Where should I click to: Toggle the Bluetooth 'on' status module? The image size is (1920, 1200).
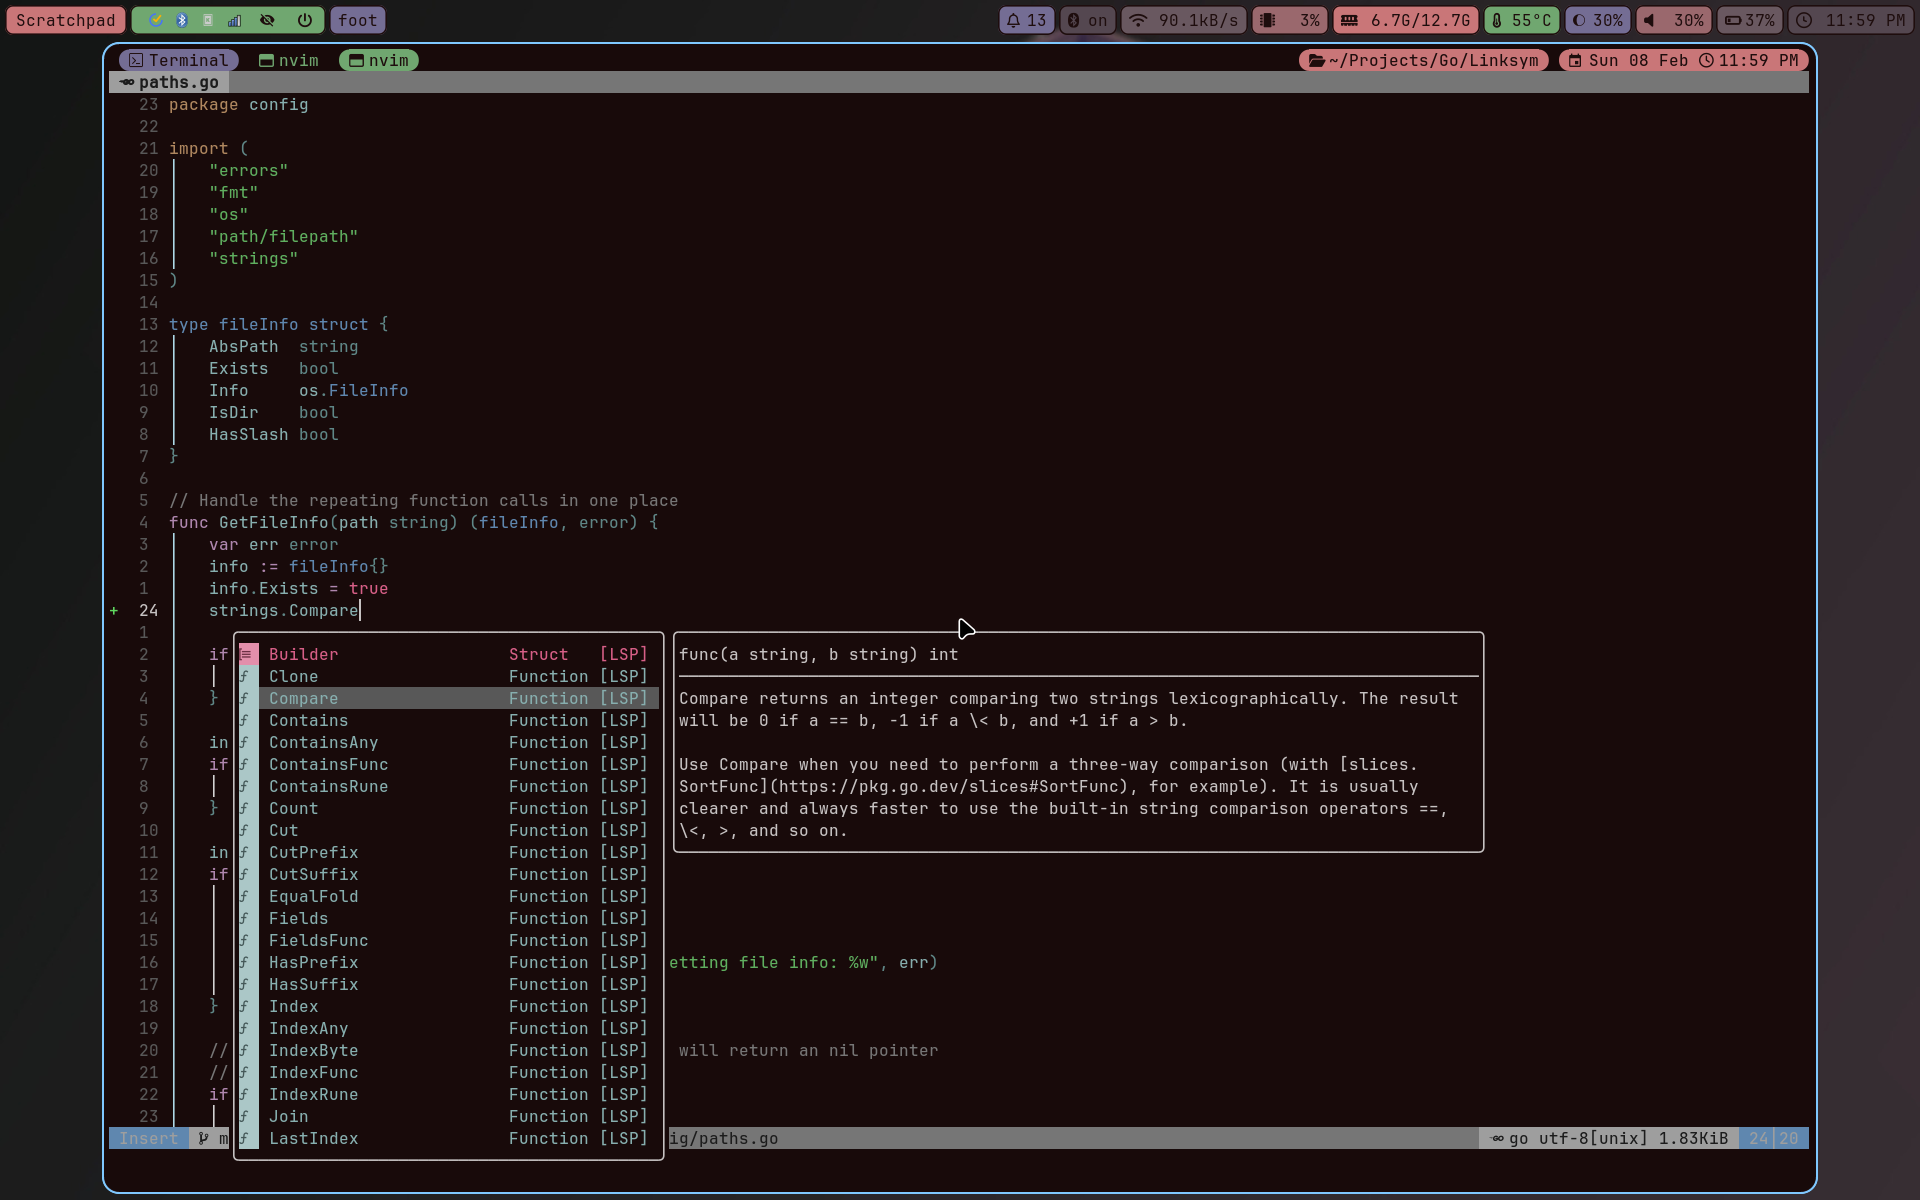coord(1087,20)
